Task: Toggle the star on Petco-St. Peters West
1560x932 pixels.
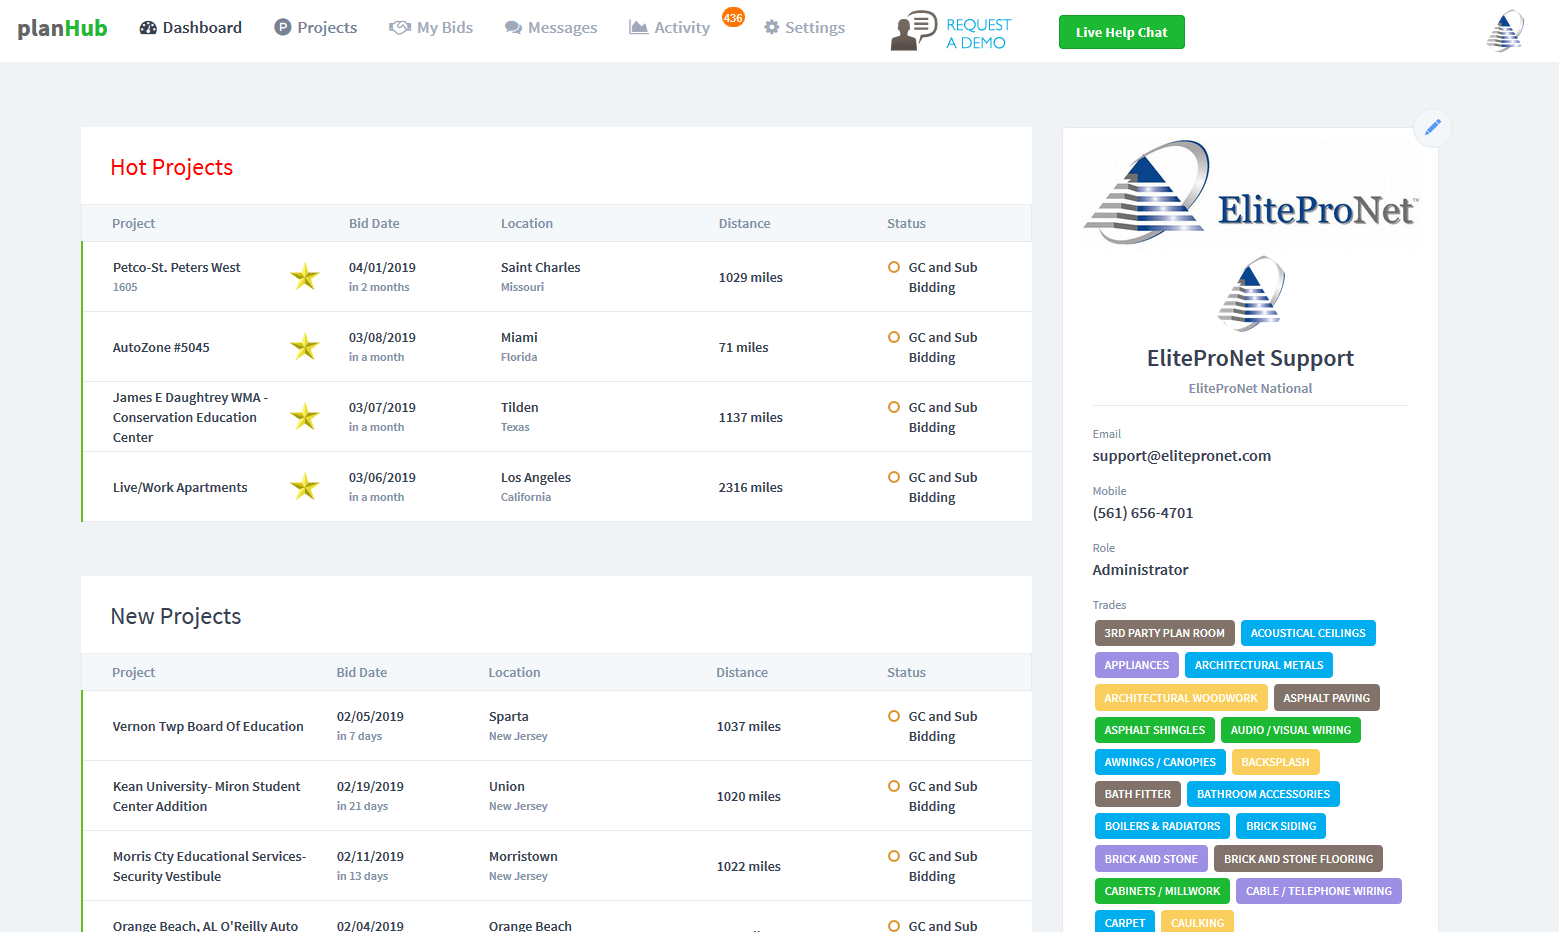Action: tap(305, 277)
